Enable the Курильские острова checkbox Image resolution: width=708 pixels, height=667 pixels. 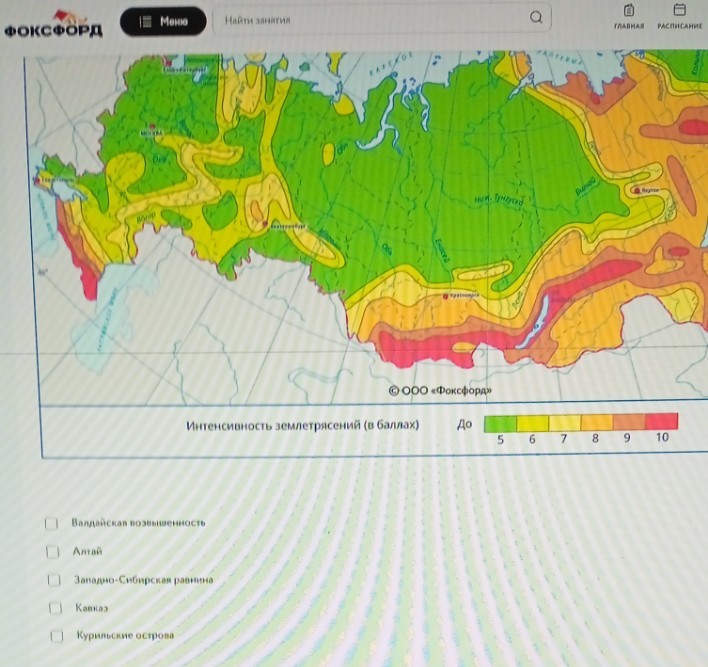[59, 635]
